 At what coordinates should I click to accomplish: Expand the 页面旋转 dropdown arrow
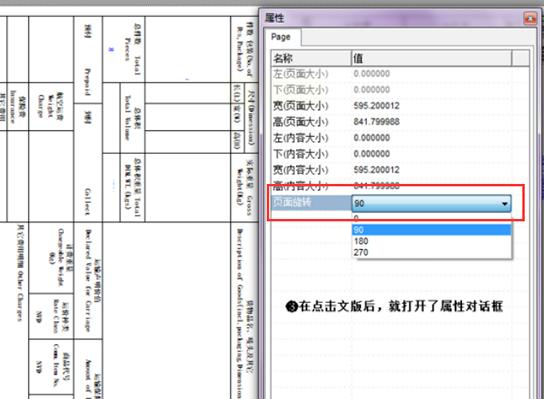pyautogui.click(x=505, y=204)
